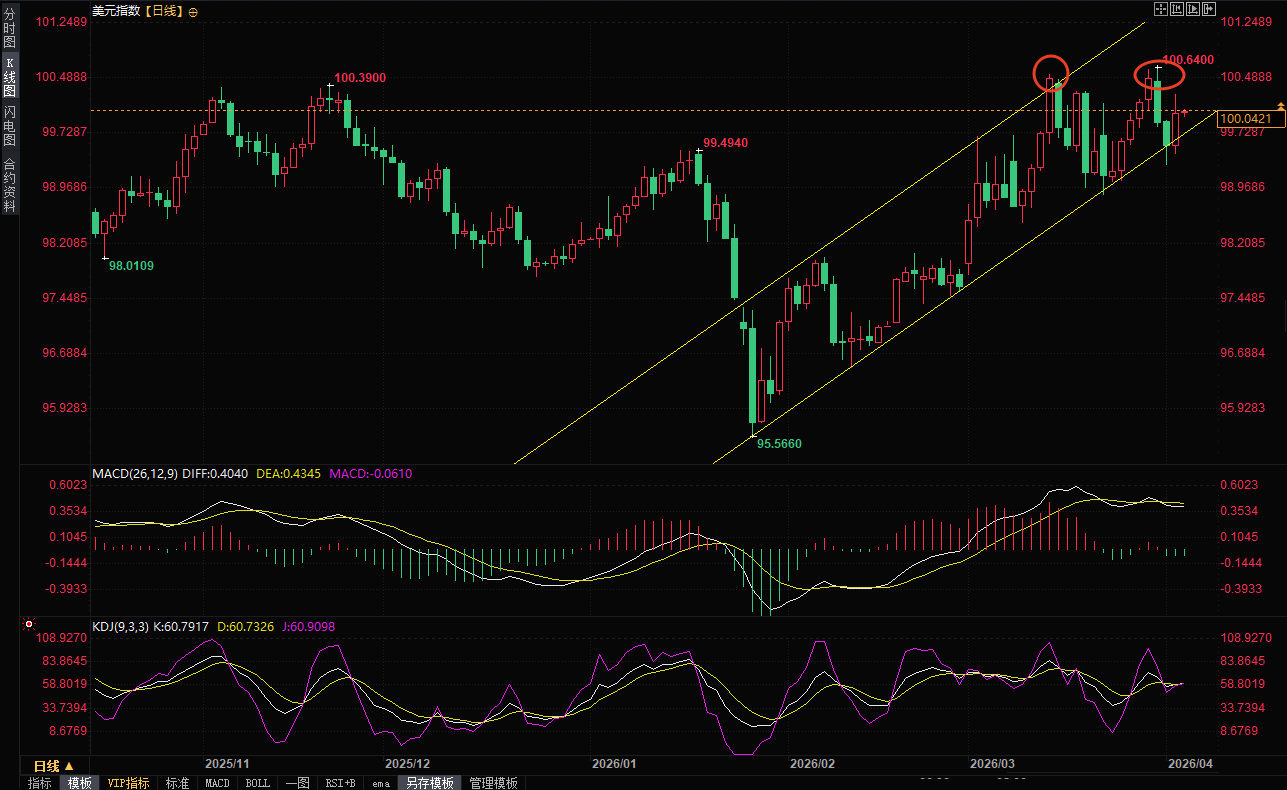1287x790 pixels.
Task: Apply the 标准 template
Action: coord(177,783)
